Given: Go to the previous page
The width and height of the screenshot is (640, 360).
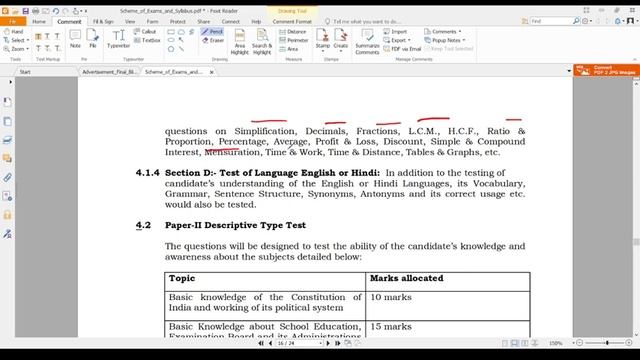Looking at the screenshot, I should (270, 343).
